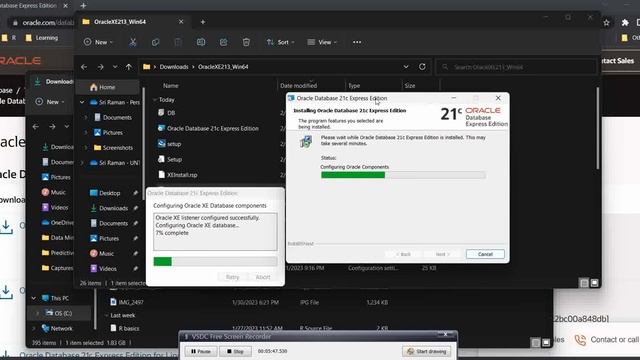Open the address bar history dropdown
This screenshot has height=360, width=640.
click(x=406, y=67)
